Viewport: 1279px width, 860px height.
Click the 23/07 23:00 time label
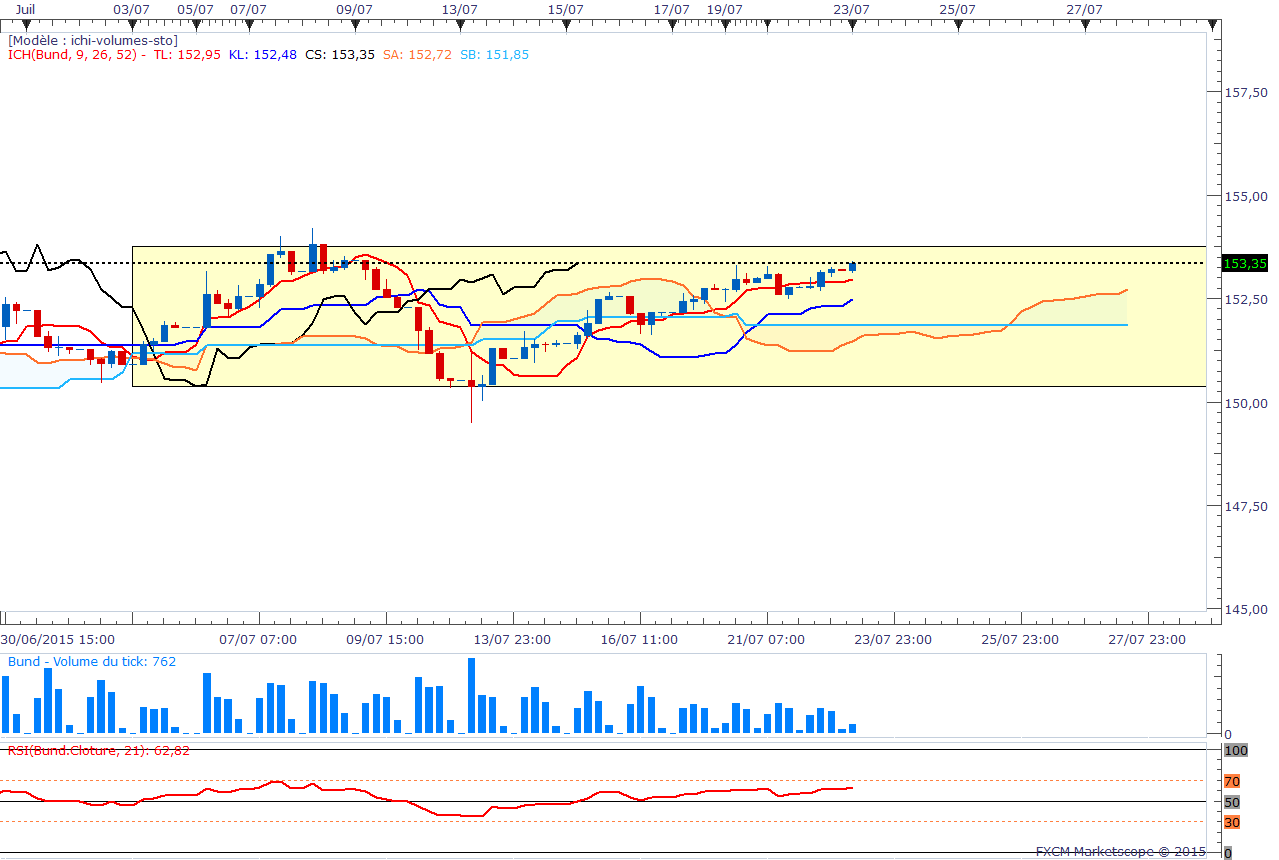[893, 639]
